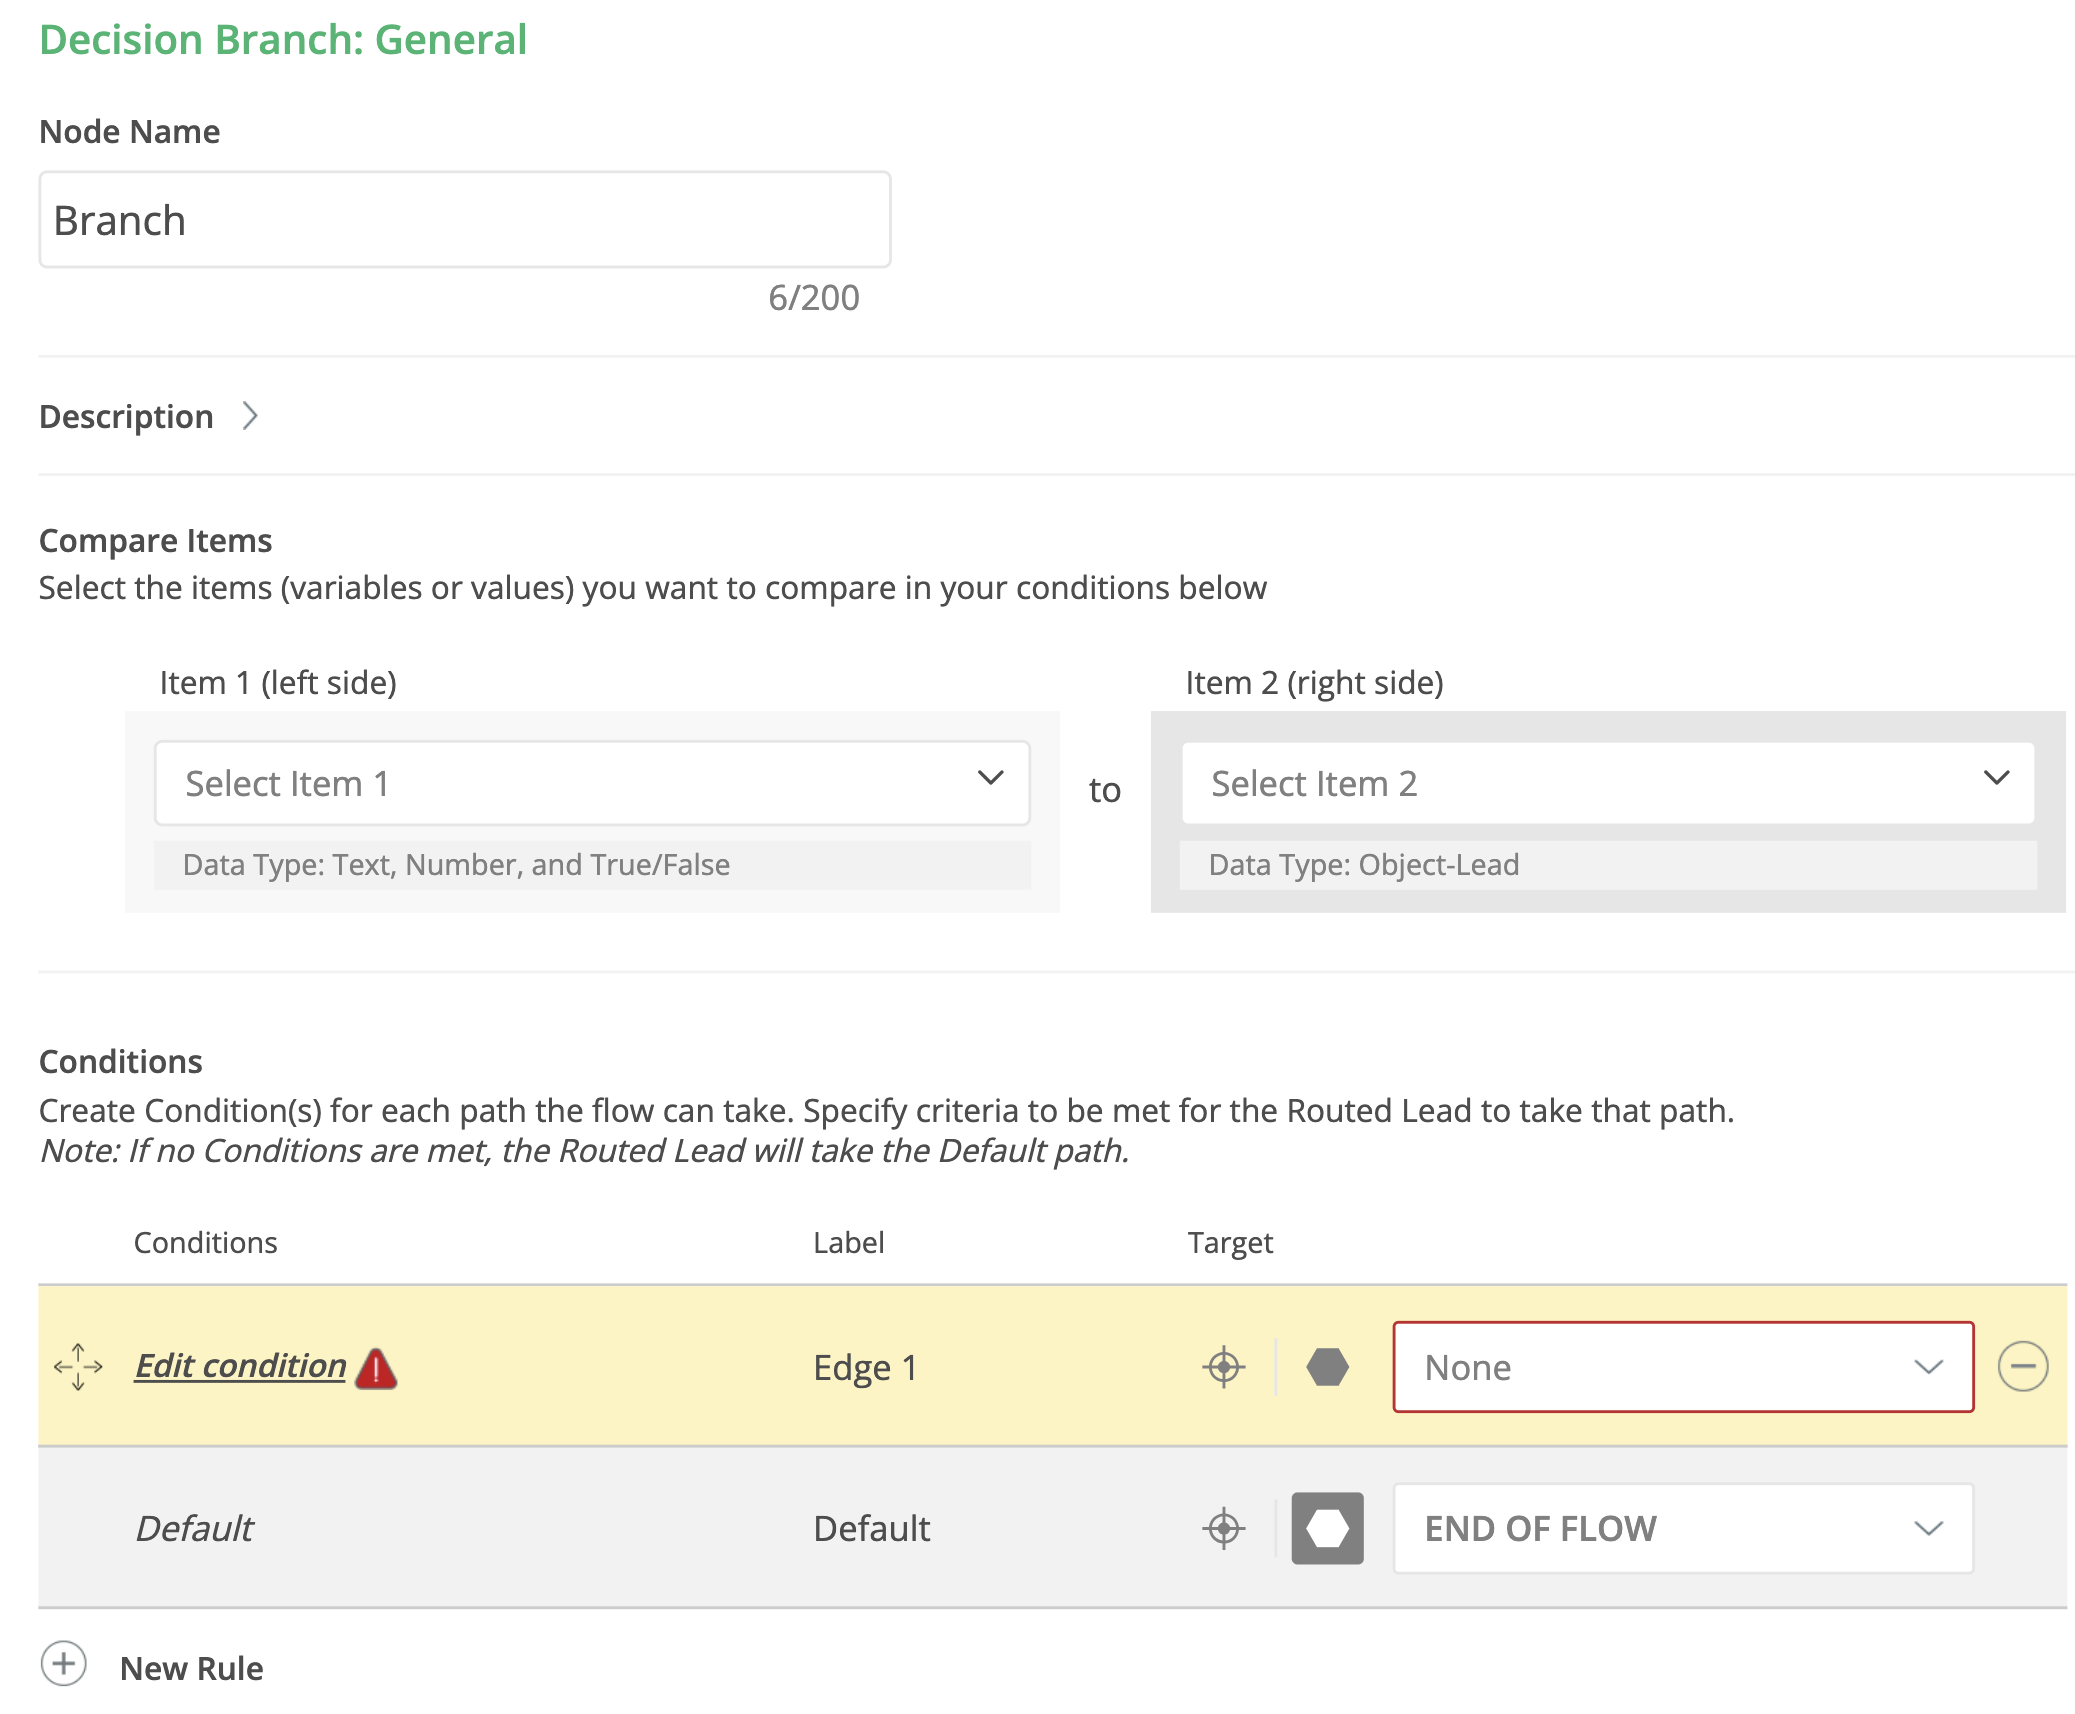Click the drag-move handle on Edge 1 row
This screenshot has height=1714, width=2075.
[78, 1367]
